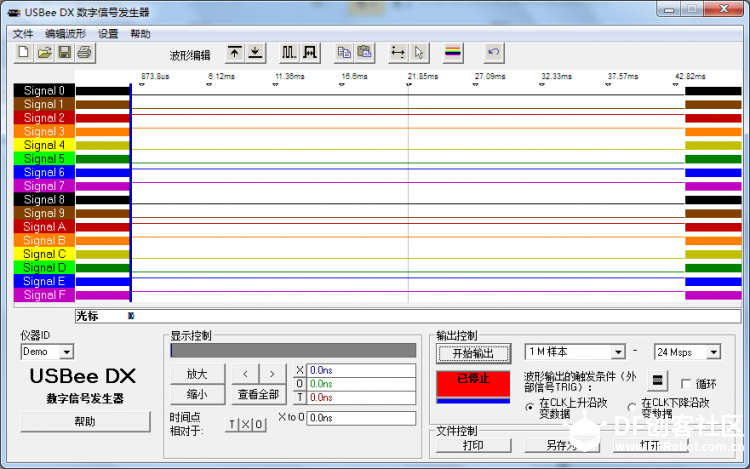This screenshot has height=469, width=750.
Task: Click the O cursor time field
Action: point(361,384)
